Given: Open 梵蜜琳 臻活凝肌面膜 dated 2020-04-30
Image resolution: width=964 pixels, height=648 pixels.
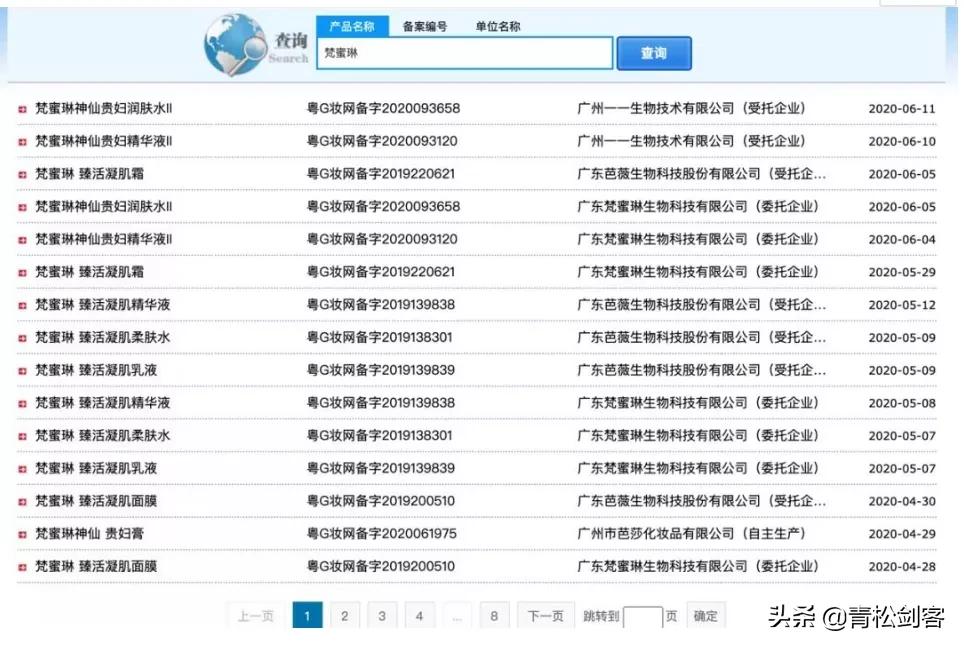Looking at the screenshot, I should point(96,500).
